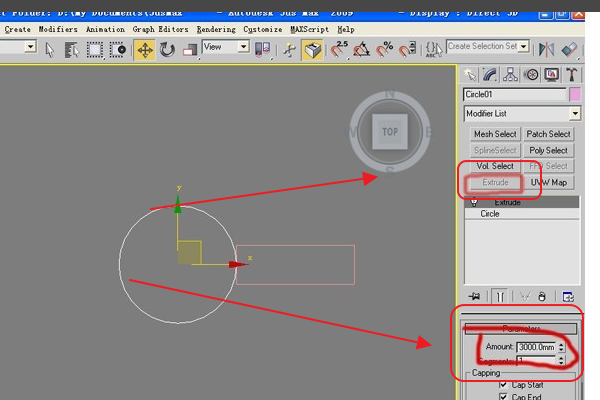Click the Mirror tool icon
This screenshot has height=400, width=600.
pos(546,50)
